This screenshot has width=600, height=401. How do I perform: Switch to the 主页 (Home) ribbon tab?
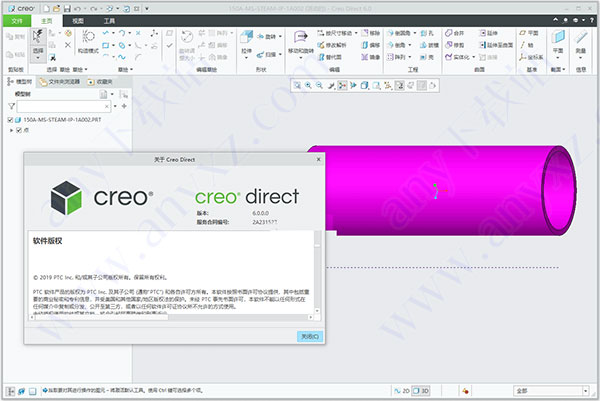click(x=47, y=21)
